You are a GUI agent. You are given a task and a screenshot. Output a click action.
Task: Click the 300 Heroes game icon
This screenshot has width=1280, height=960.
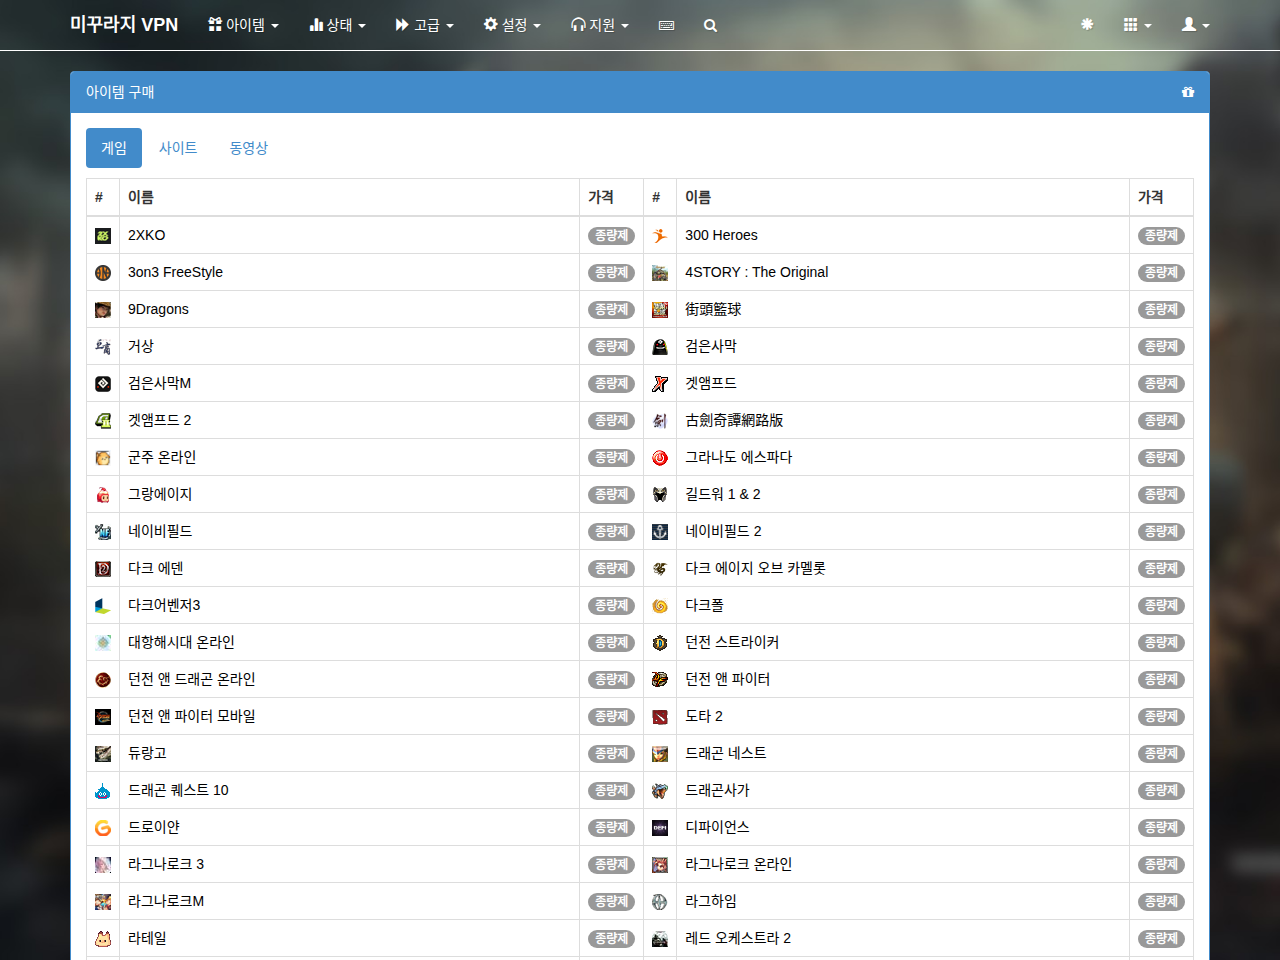pyautogui.click(x=660, y=236)
